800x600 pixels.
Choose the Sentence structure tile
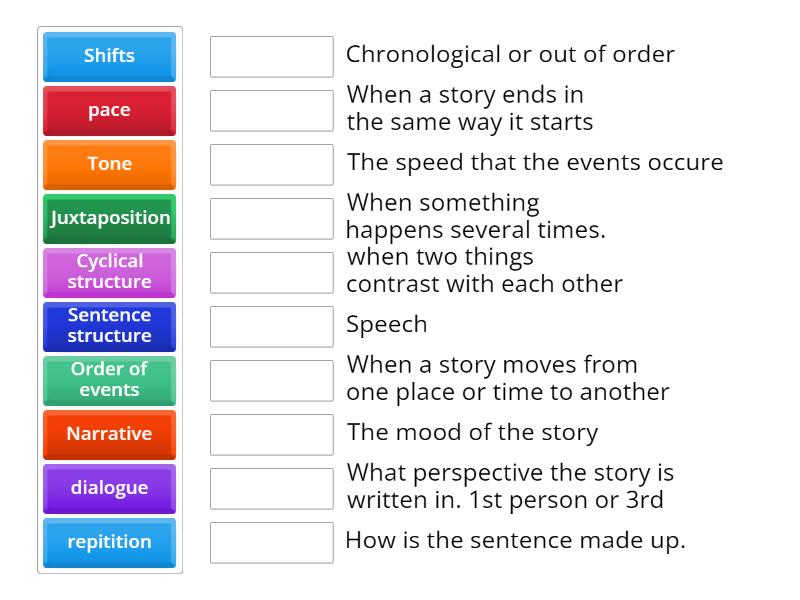coord(109,326)
